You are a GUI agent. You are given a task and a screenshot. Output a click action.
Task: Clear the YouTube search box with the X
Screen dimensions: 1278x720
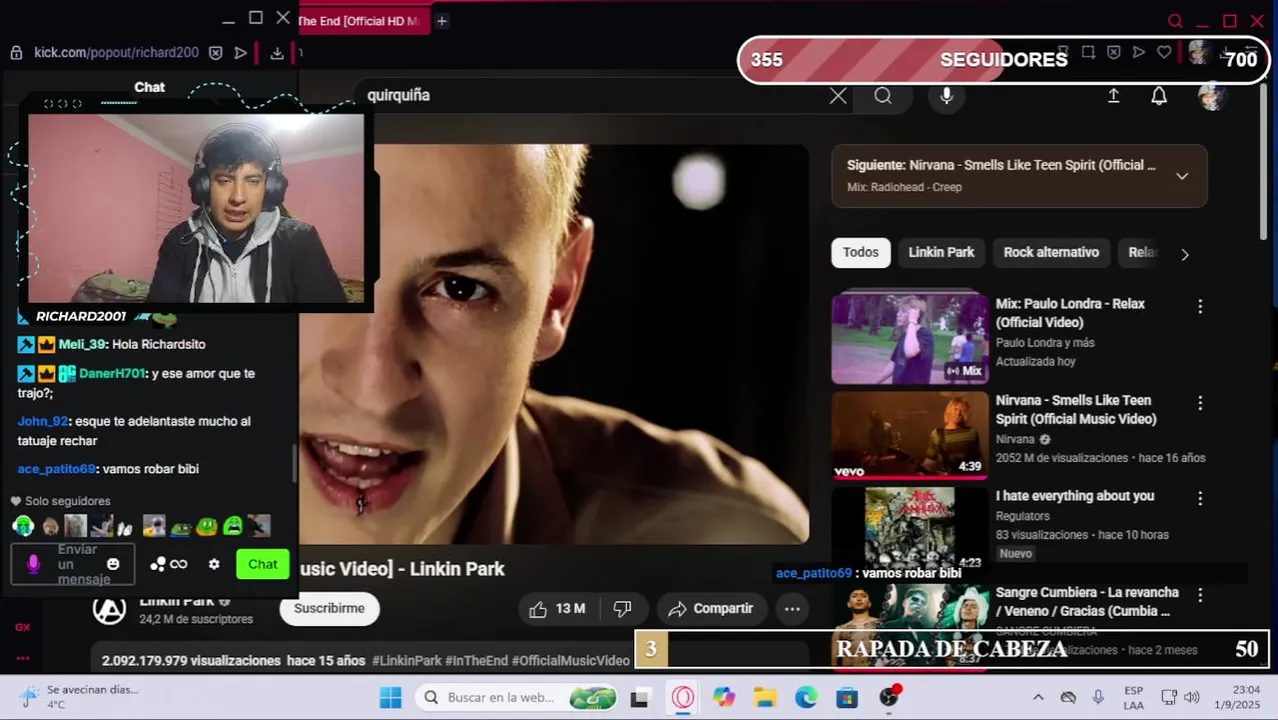point(838,96)
